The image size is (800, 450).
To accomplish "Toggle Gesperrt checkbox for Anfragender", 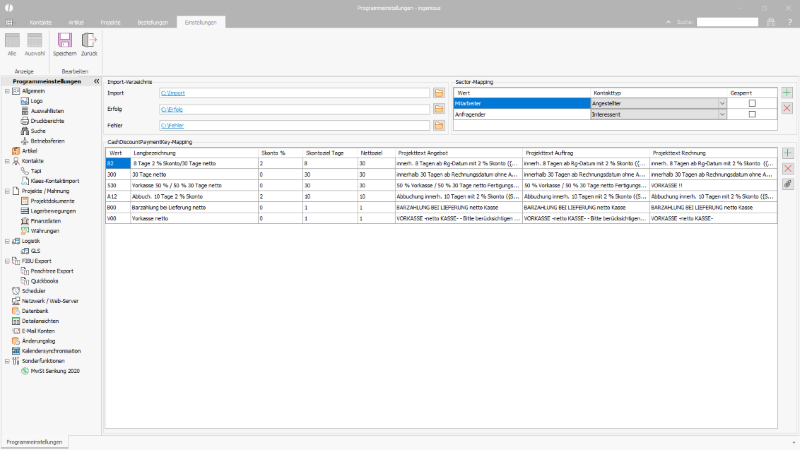I will point(752,114).
